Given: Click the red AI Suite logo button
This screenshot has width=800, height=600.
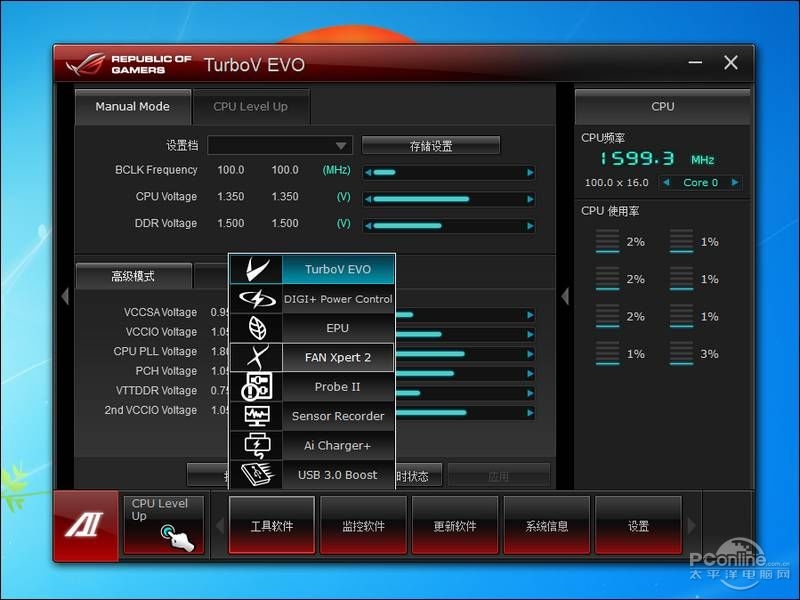Looking at the screenshot, I should click(86, 526).
